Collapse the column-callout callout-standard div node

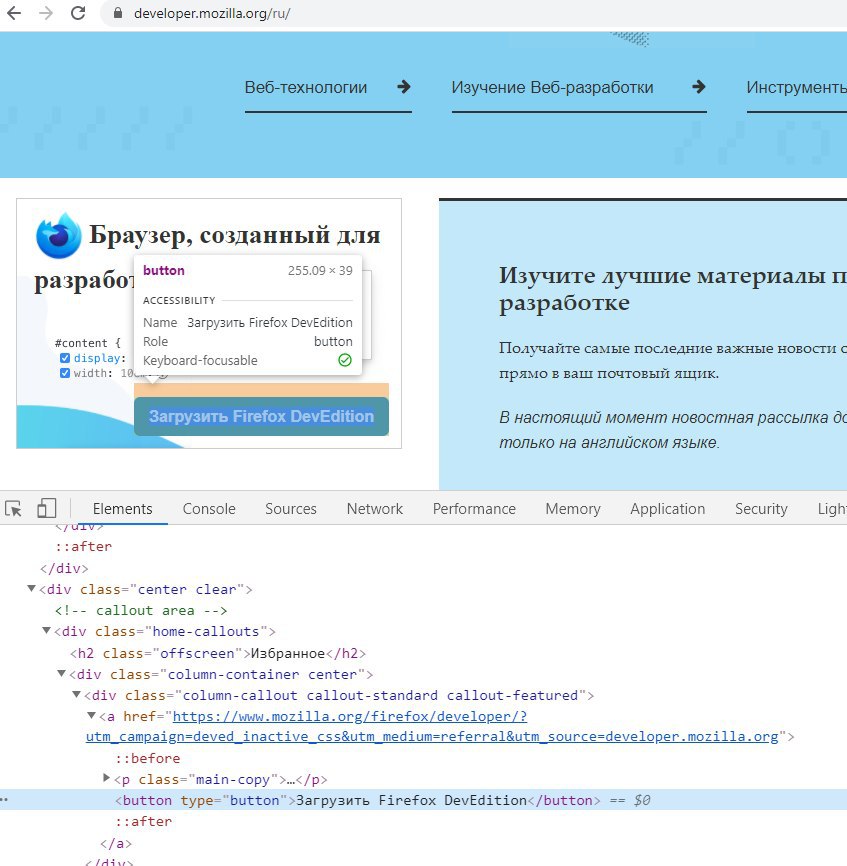tap(76, 695)
